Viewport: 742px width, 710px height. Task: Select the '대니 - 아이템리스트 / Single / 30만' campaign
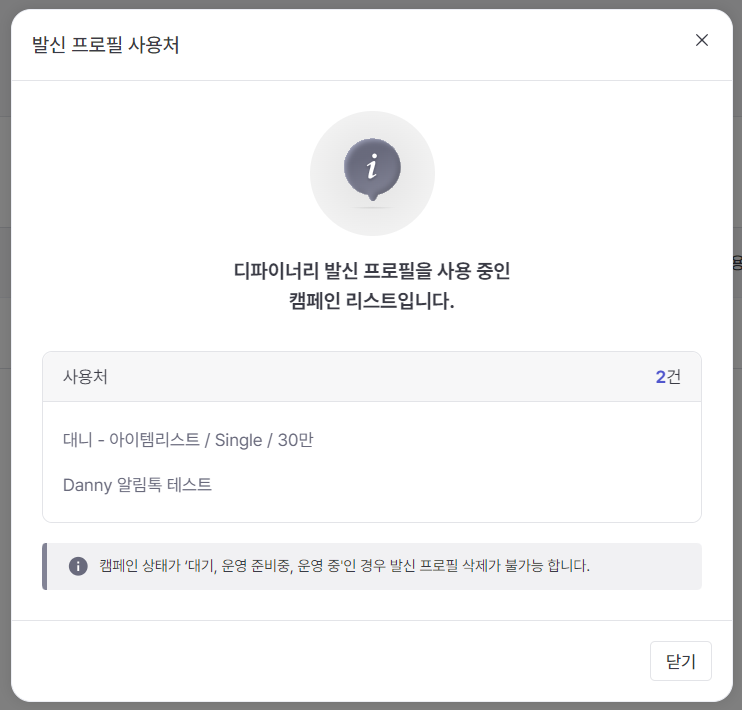pyautogui.click(x=188, y=439)
